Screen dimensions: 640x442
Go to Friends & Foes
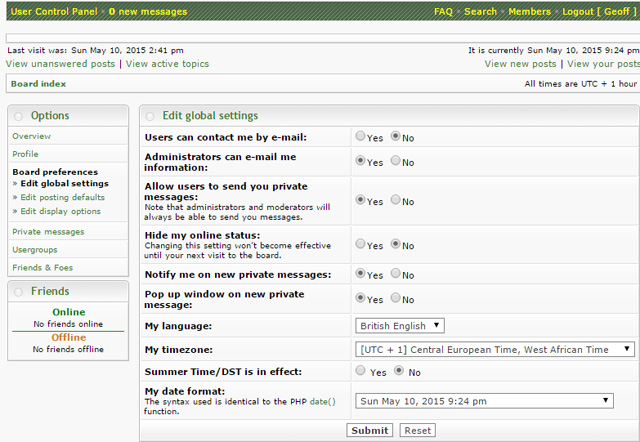(x=42, y=268)
